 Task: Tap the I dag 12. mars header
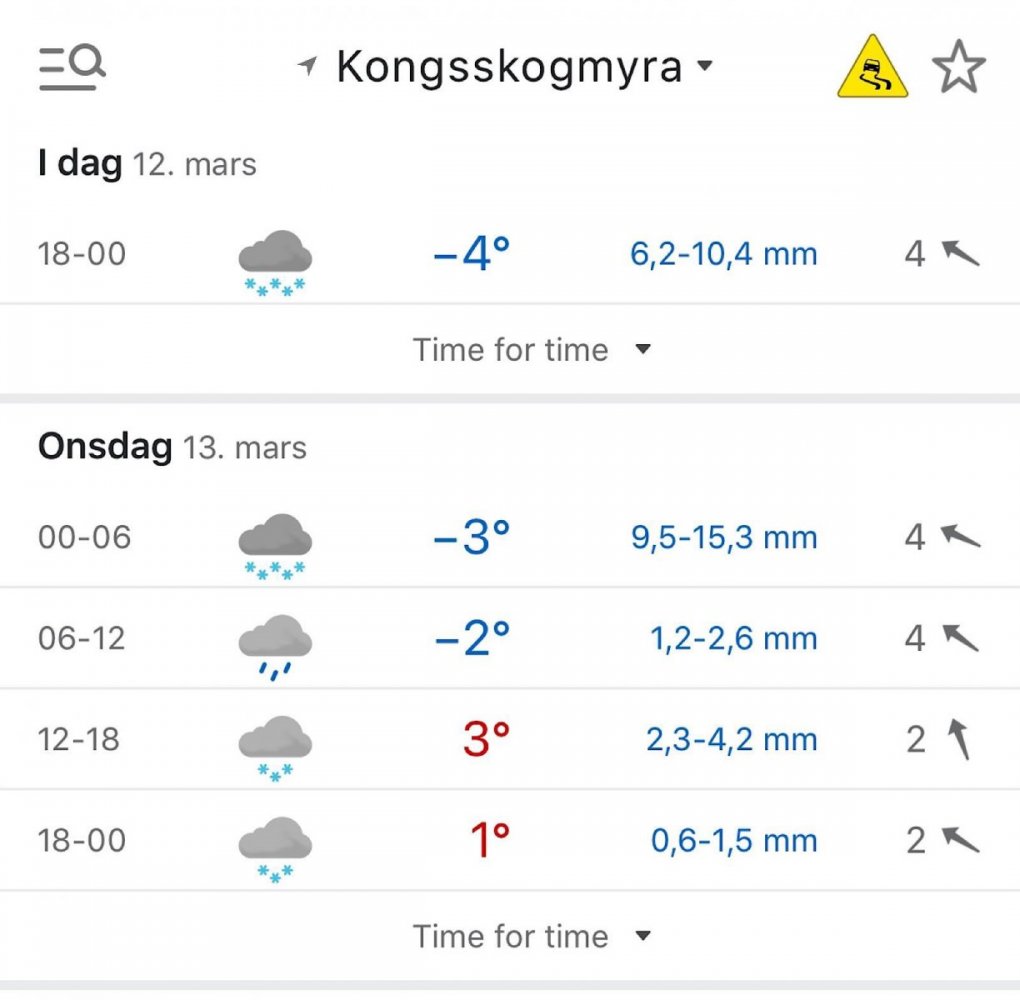[x=147, y=163]
